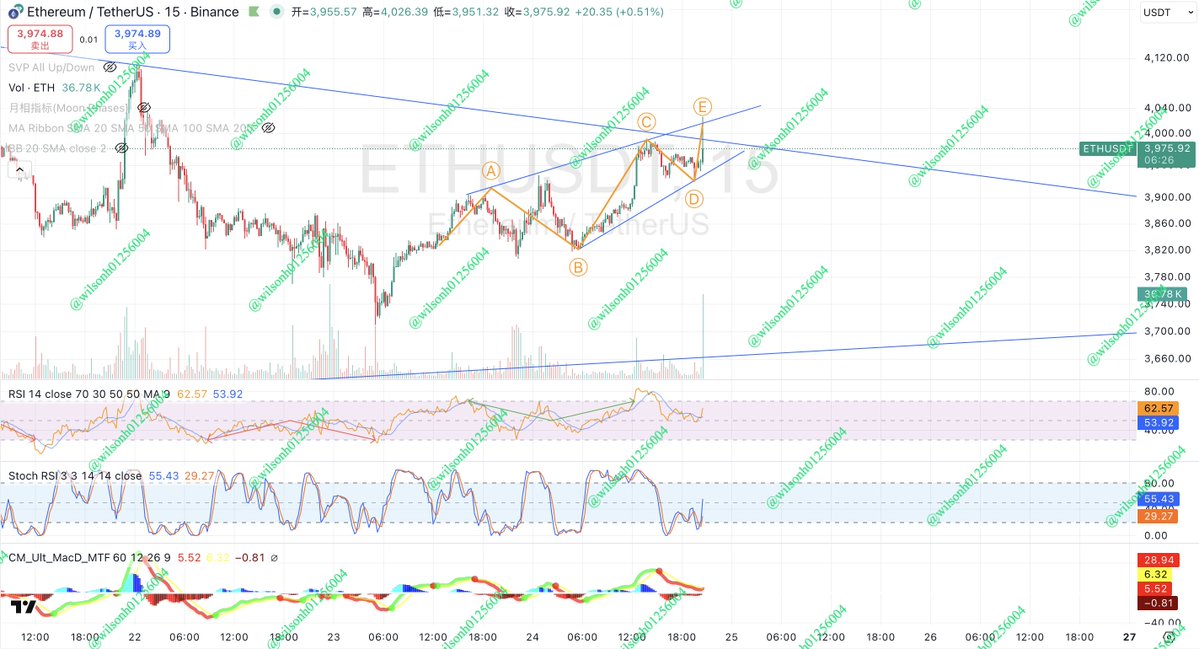
Task: Toggle visibility of SVP All Up/Down indicator
Action: click(x=109, y=67)
